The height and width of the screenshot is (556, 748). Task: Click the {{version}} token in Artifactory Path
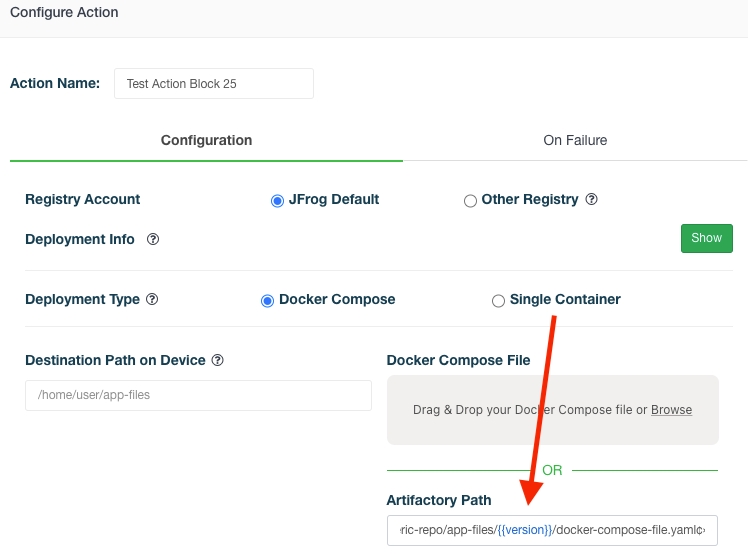click(x=524, y=530)
